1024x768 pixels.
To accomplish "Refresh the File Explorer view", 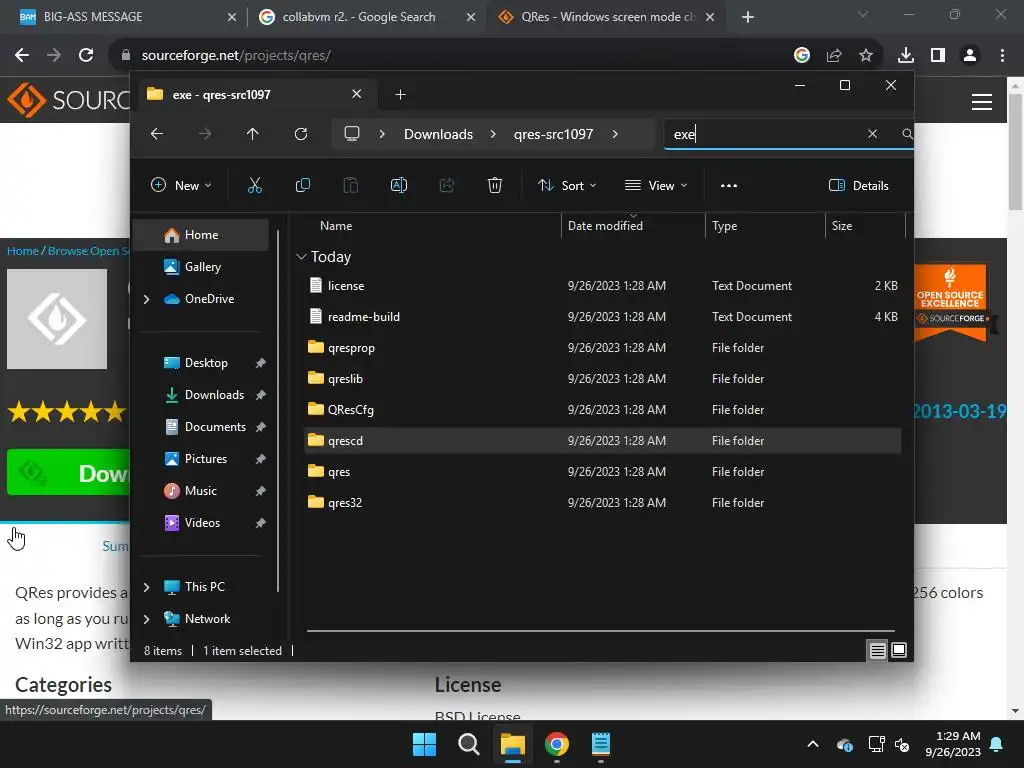I will click(x=300, y=134).
